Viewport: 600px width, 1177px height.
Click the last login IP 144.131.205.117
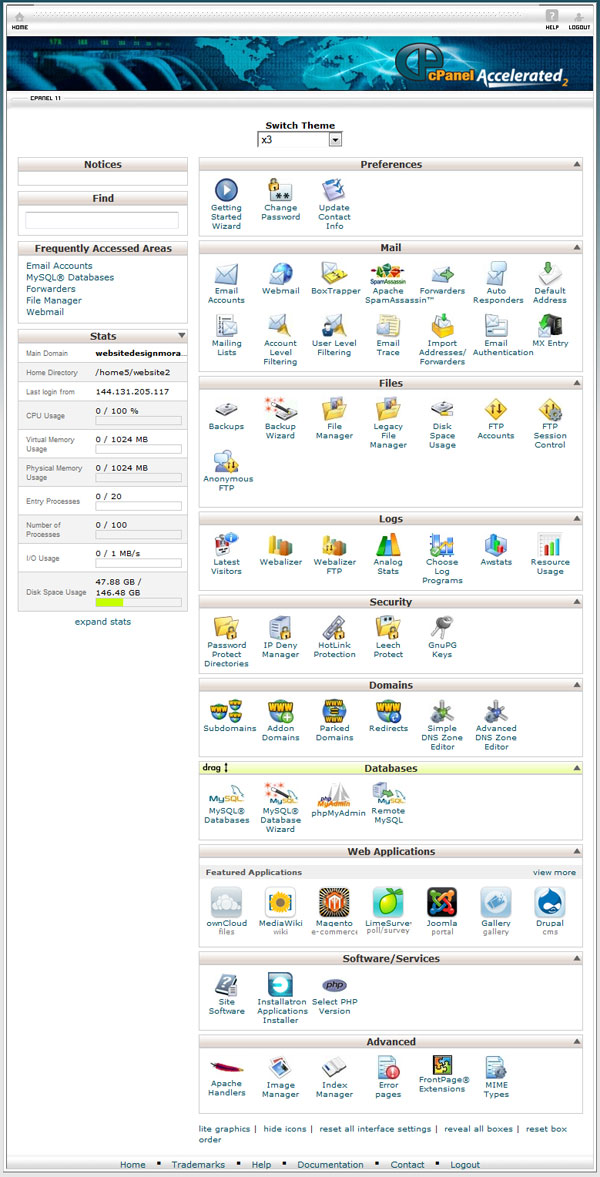point(132,392)
